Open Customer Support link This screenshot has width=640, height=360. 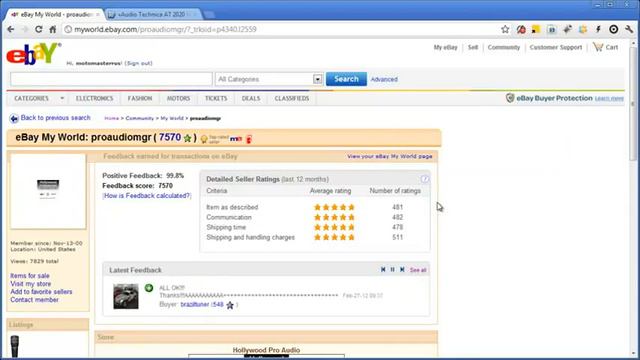556,47
